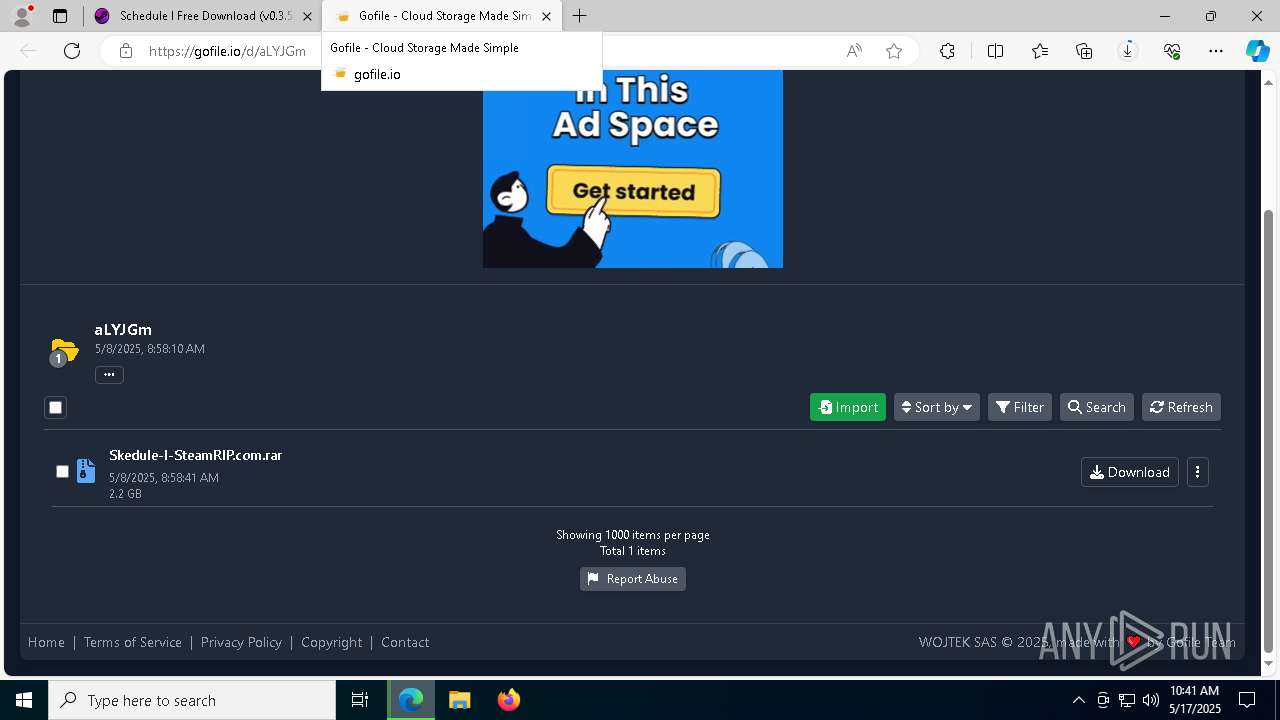Start Read aloud from the address bar

[x=854, y=51]
